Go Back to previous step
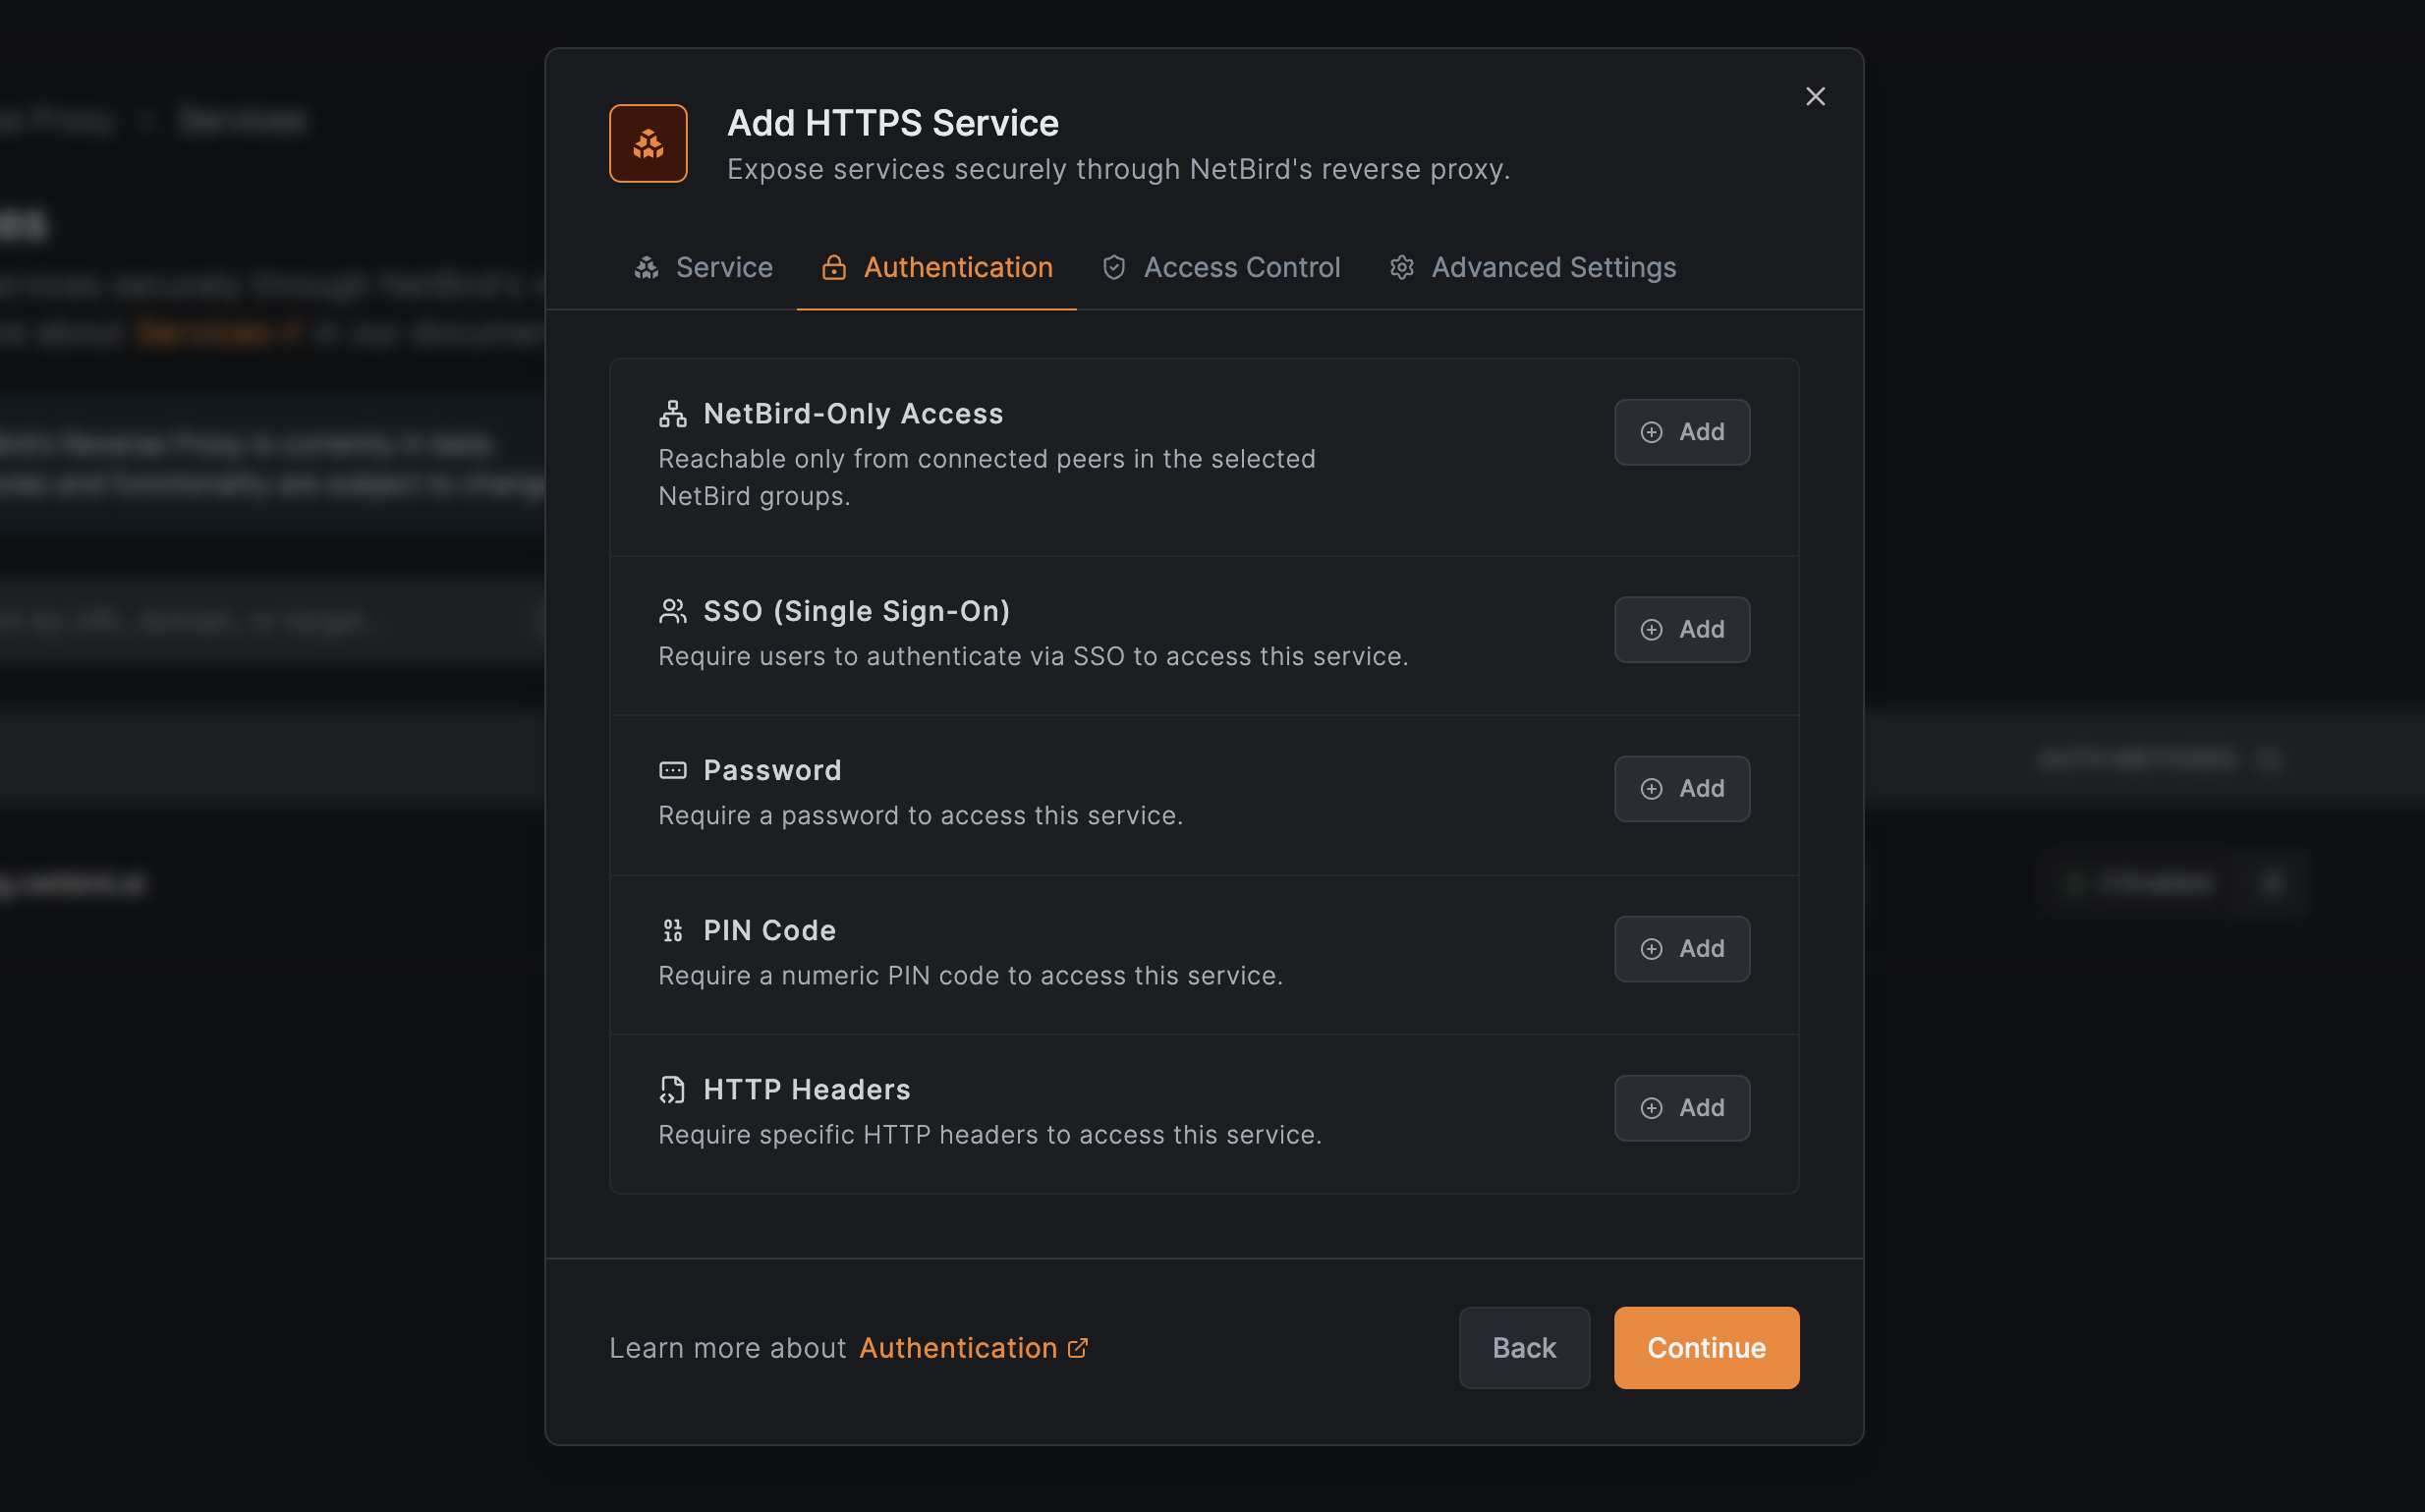The width and height of the screenshot is (2425, 1512). pyautogui.click(x=1524, y=1348)
